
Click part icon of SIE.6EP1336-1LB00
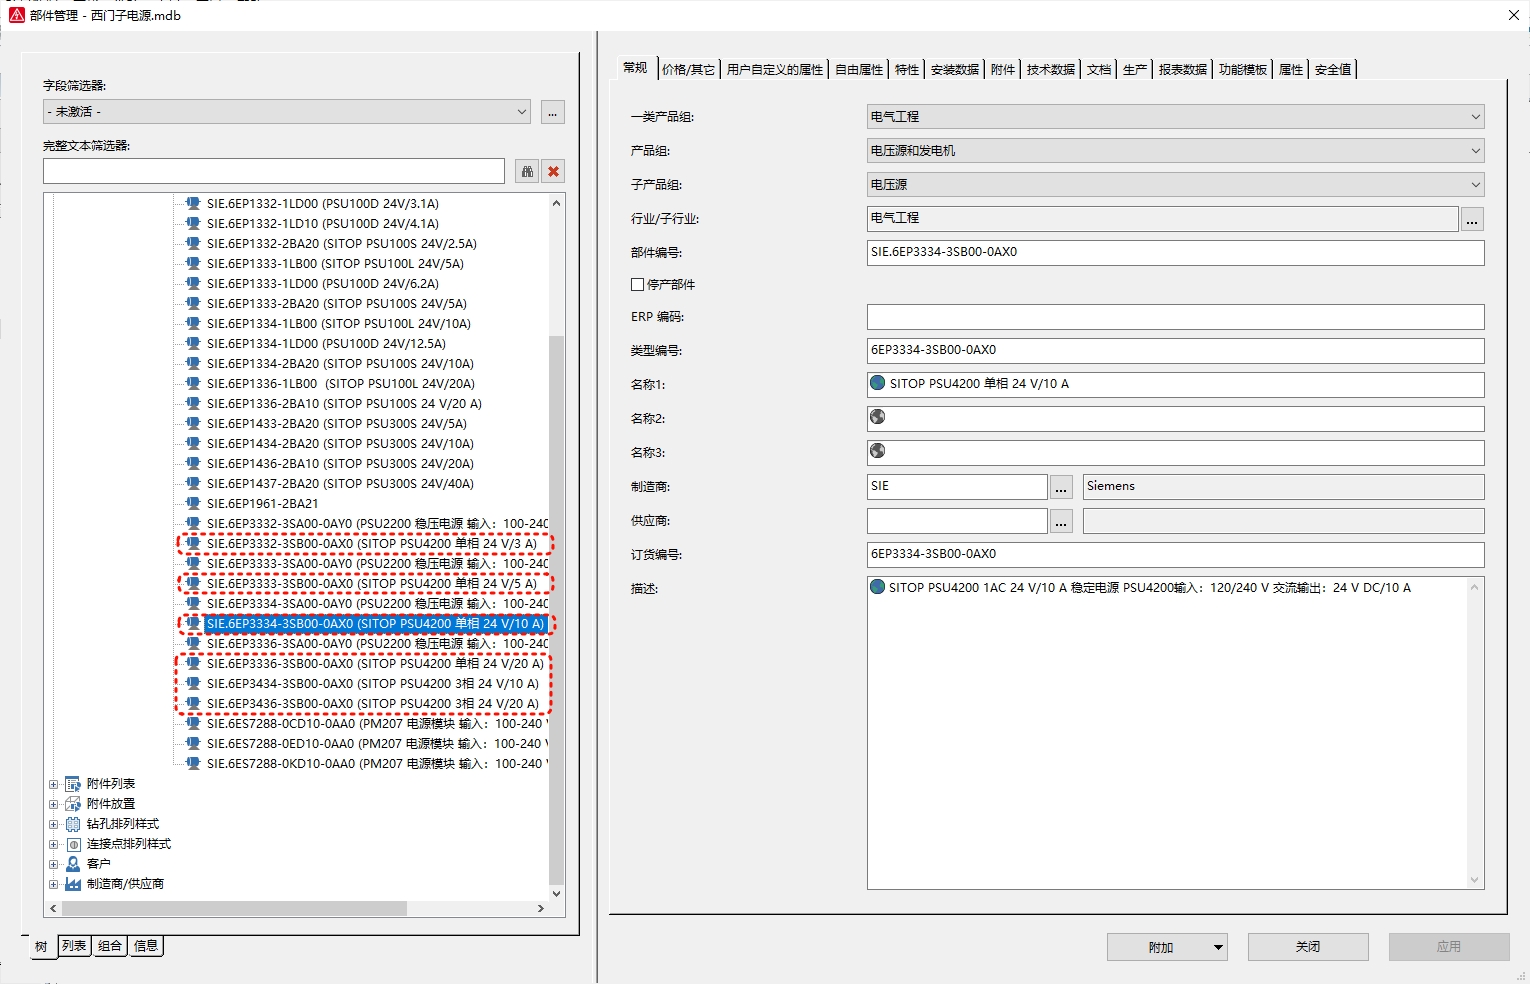(x=193, y=384)
